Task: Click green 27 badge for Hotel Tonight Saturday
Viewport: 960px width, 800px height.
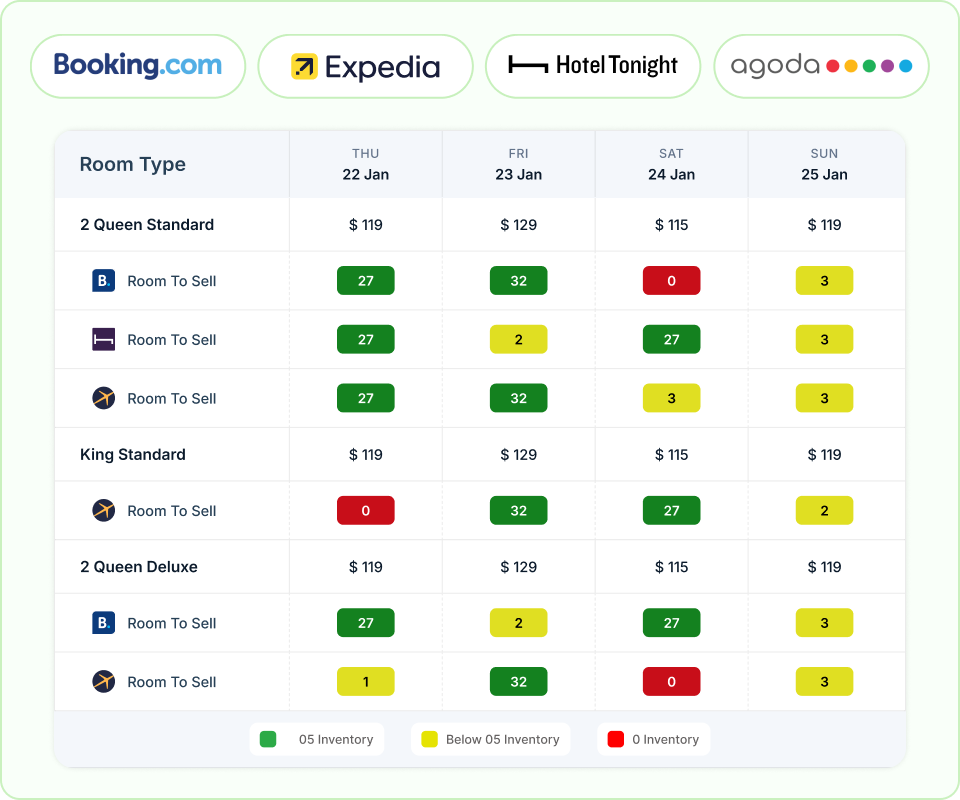Action: pyautogui.click(x=672, y=339)
